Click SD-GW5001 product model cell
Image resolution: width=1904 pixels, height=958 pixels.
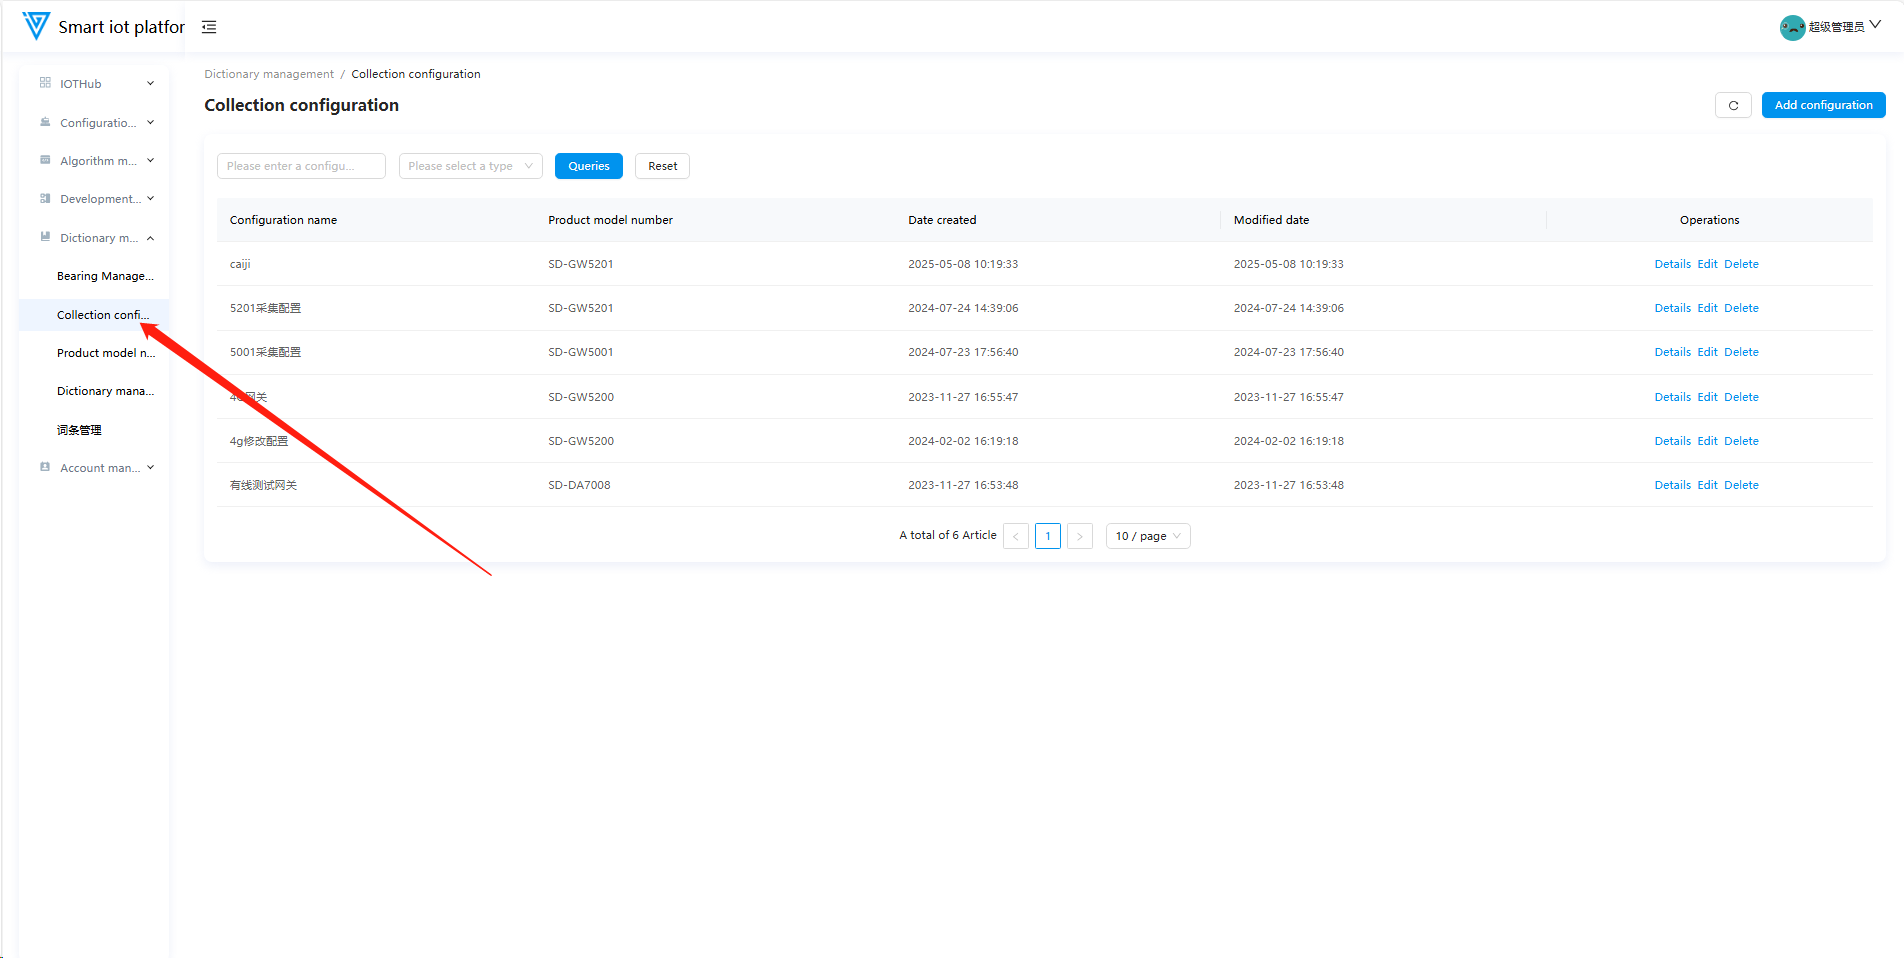click(x=581, y=352)
